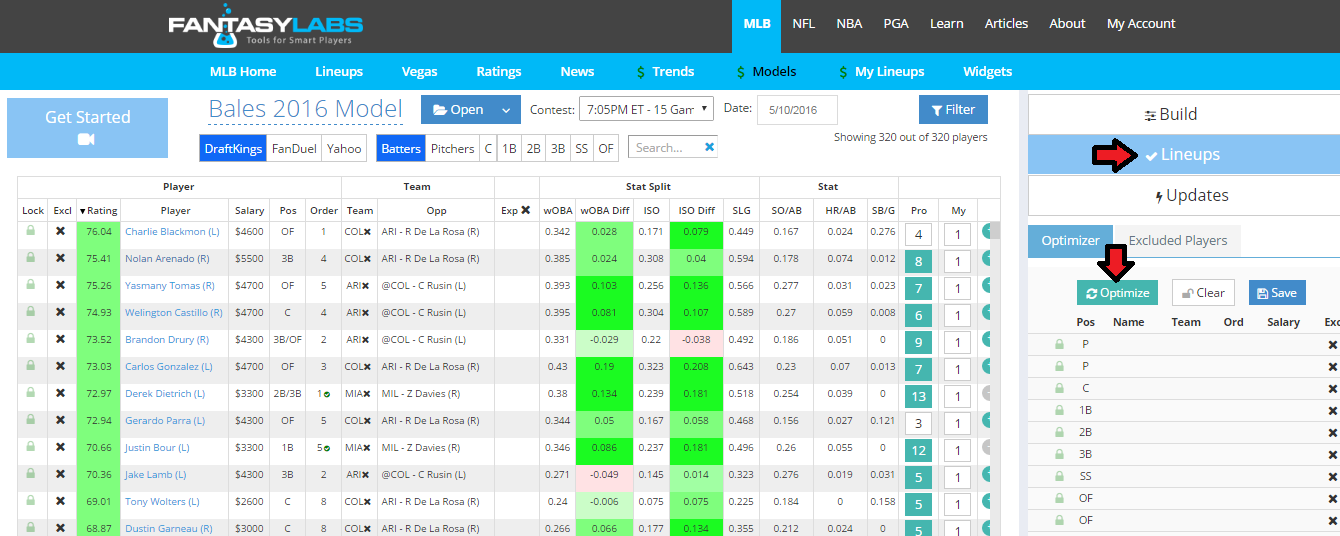Click the My exposure box in Derek Dietrich's row
Image resolution: width=1340 pixels, height=536 pixels.
click(958, 397)
